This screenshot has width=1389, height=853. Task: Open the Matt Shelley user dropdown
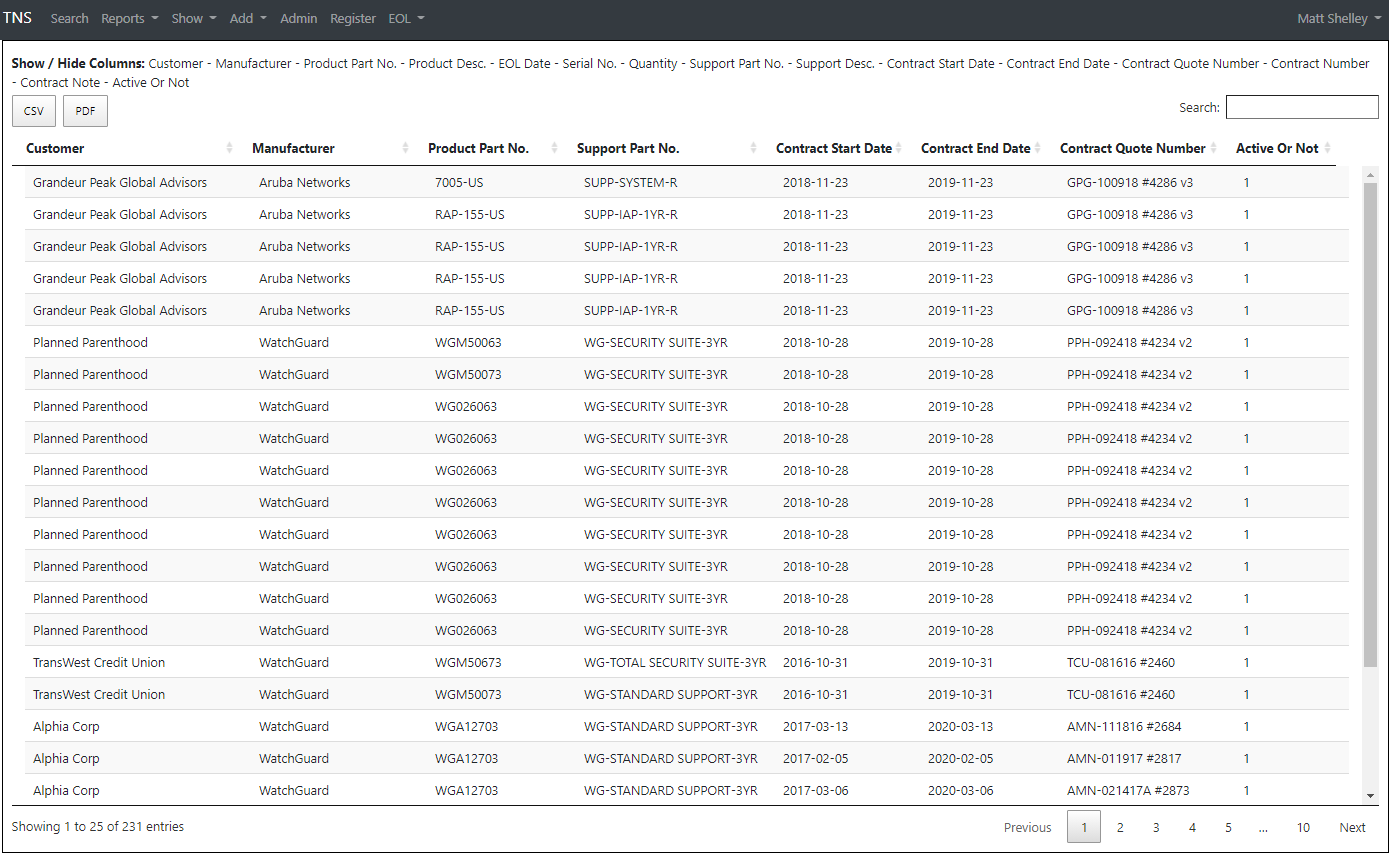(x=1338, y=18)
